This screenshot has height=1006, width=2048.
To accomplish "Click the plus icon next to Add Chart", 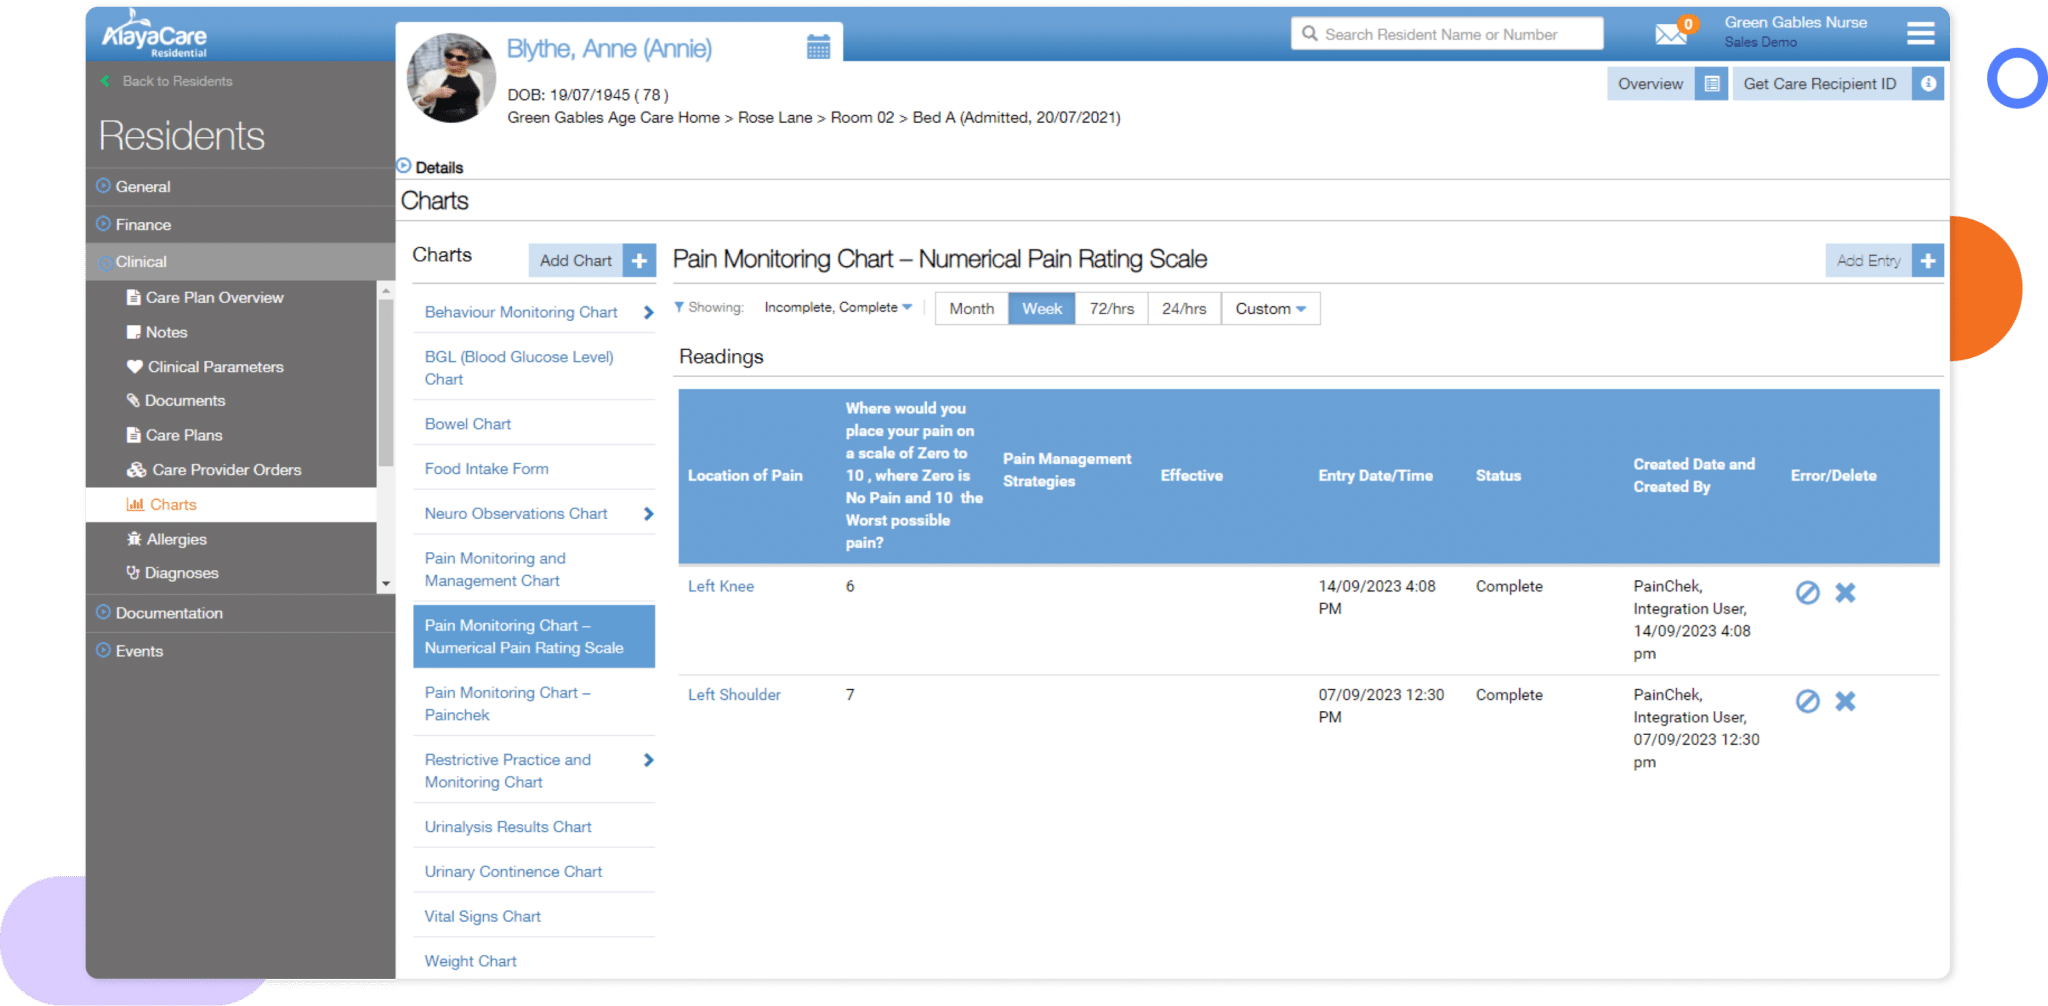I will click(x=639, y=261).
